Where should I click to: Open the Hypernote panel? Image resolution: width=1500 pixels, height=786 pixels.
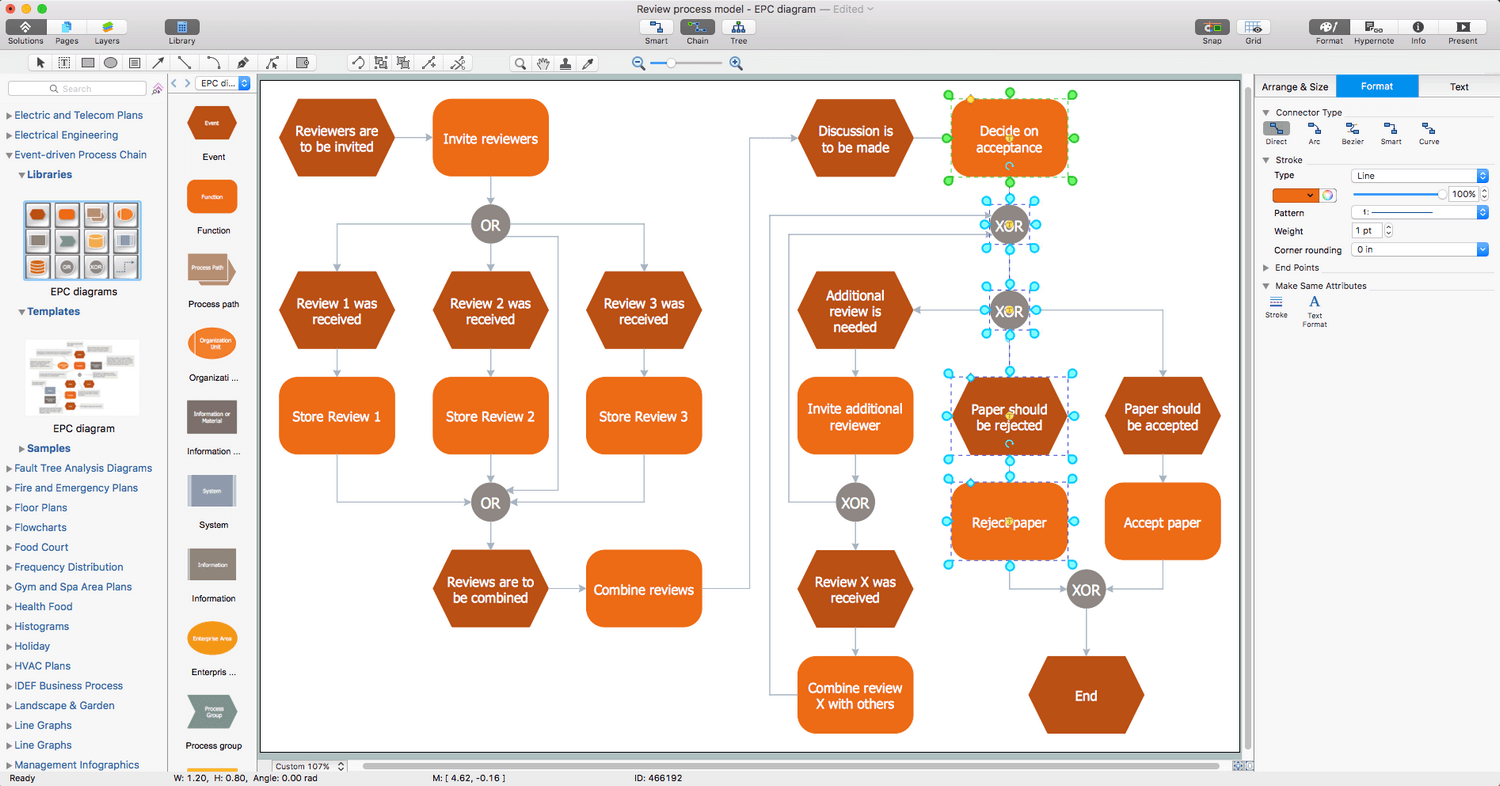[x=1374, y=32]
